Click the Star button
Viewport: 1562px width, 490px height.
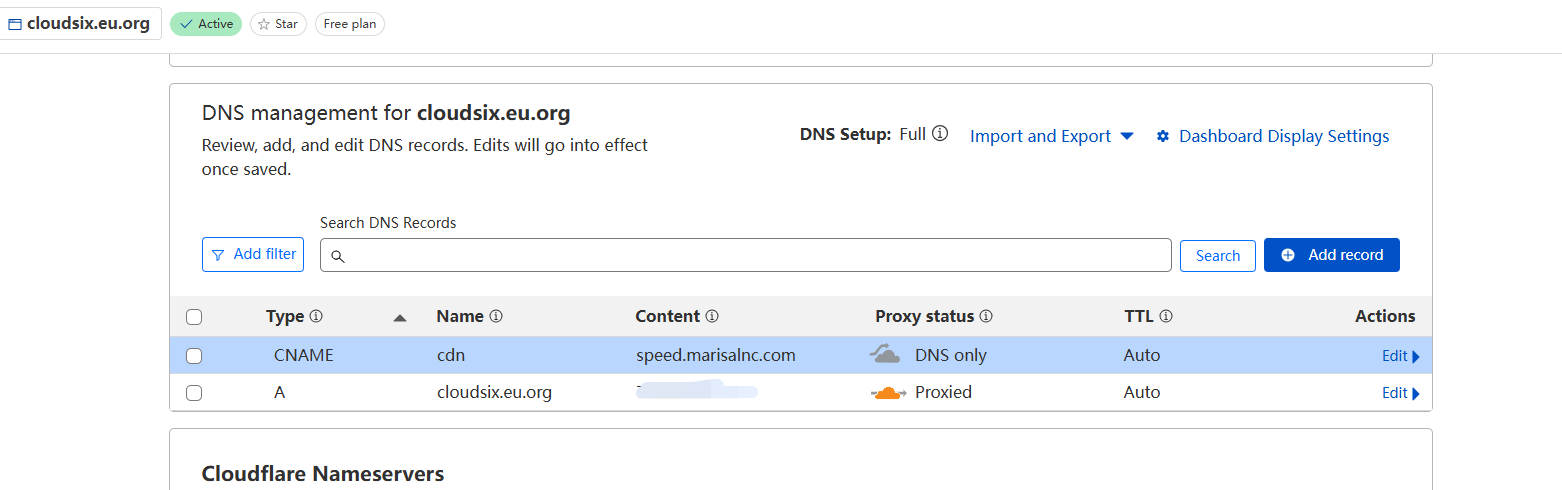click(278, 24)
